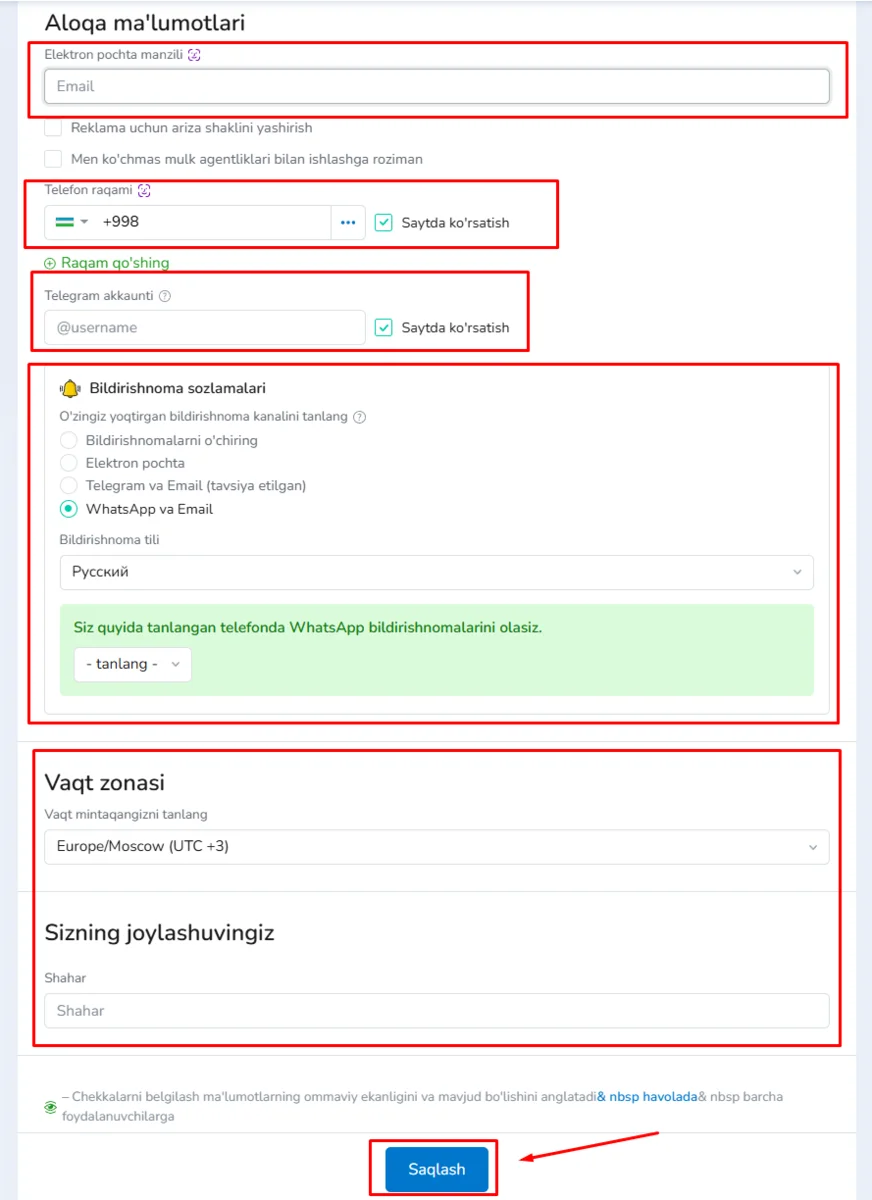The image size is (872, 1200).
Task: Check Reklama uchun ariza shaklini yashirish
Action: [53, 128]
